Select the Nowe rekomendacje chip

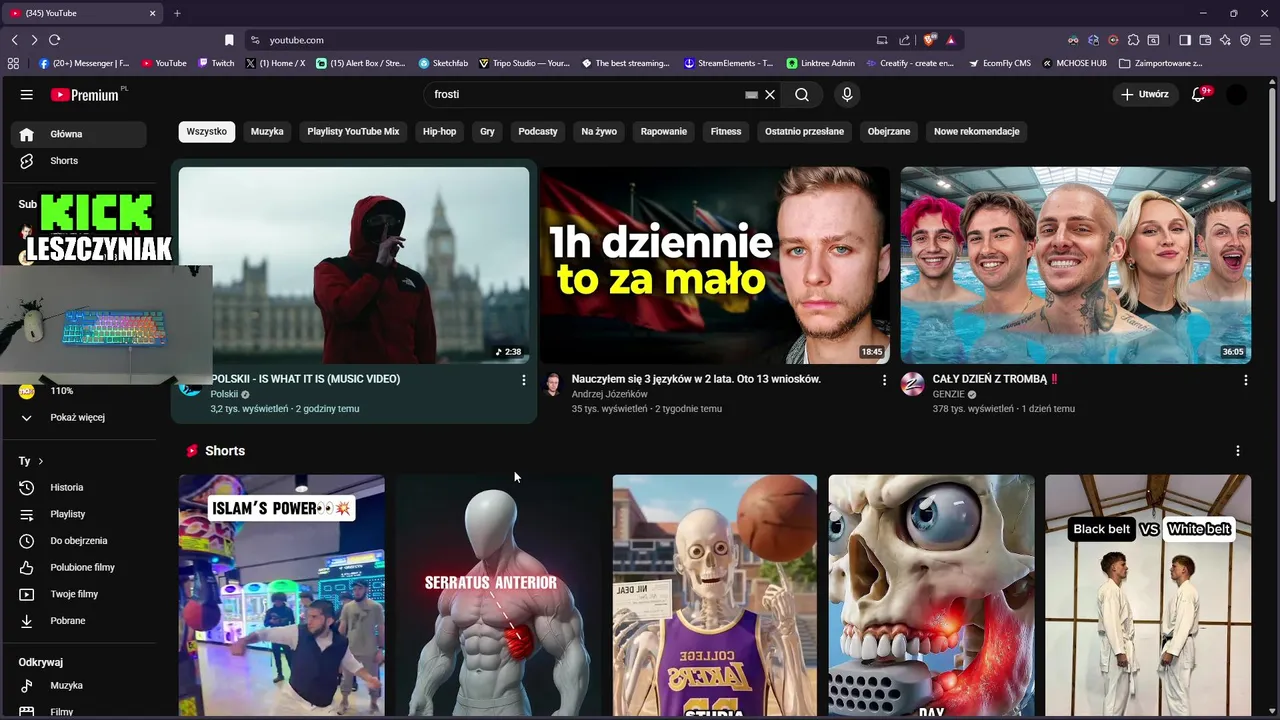coord(977,131)
